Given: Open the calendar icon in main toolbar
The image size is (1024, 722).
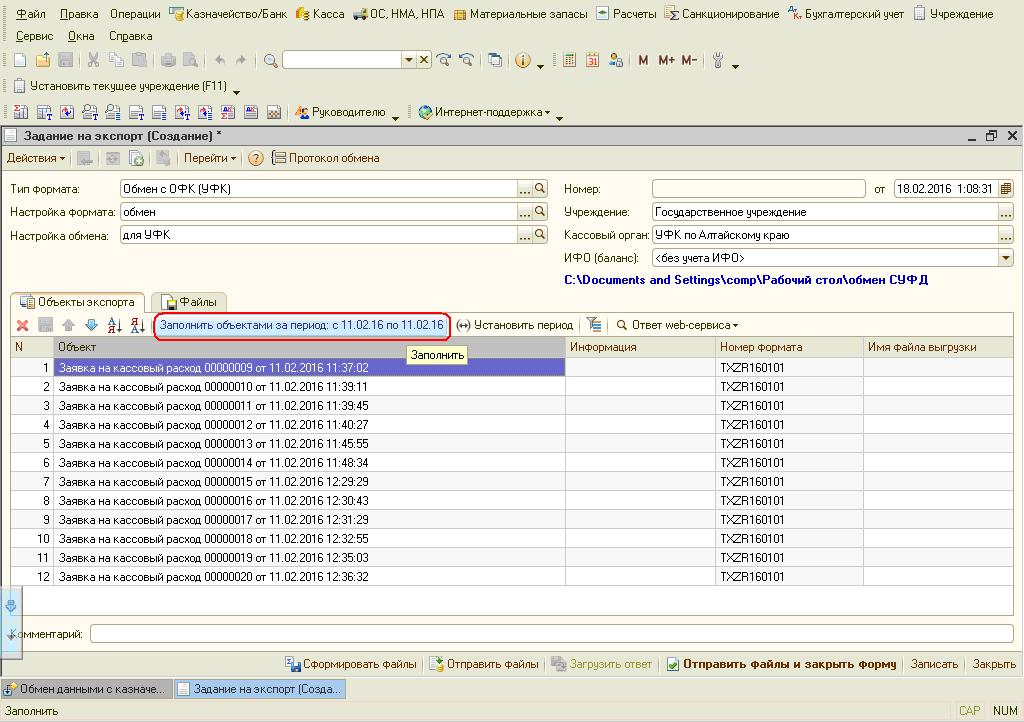Looking at the screenshot, I should pos(592,61).
